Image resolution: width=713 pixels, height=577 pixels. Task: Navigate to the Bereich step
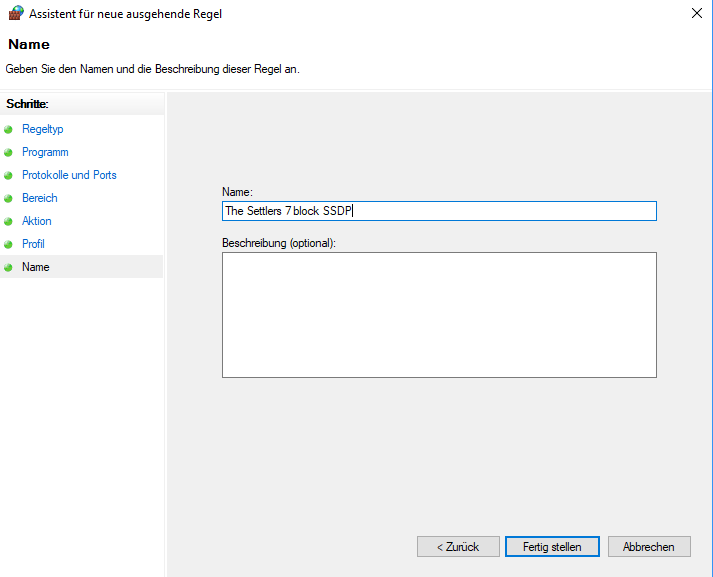click(40, 198)
